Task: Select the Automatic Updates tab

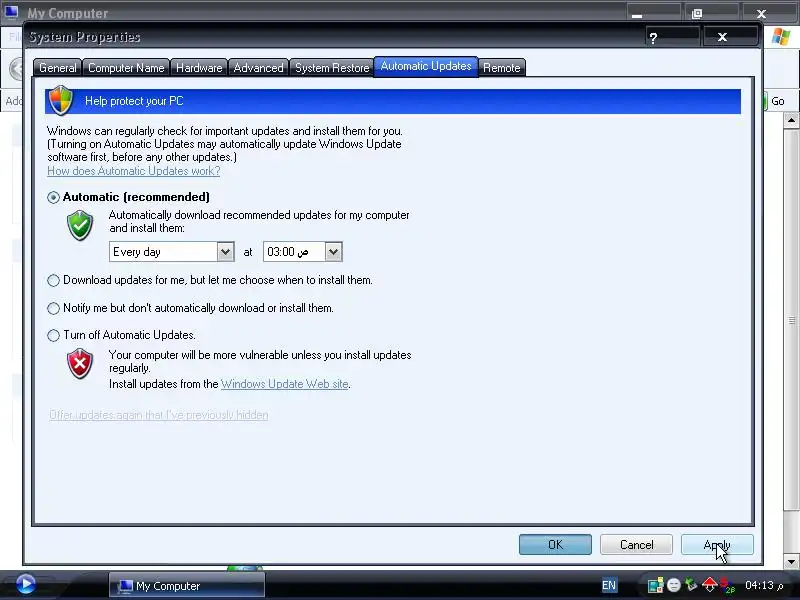Action: coord(426,66)
